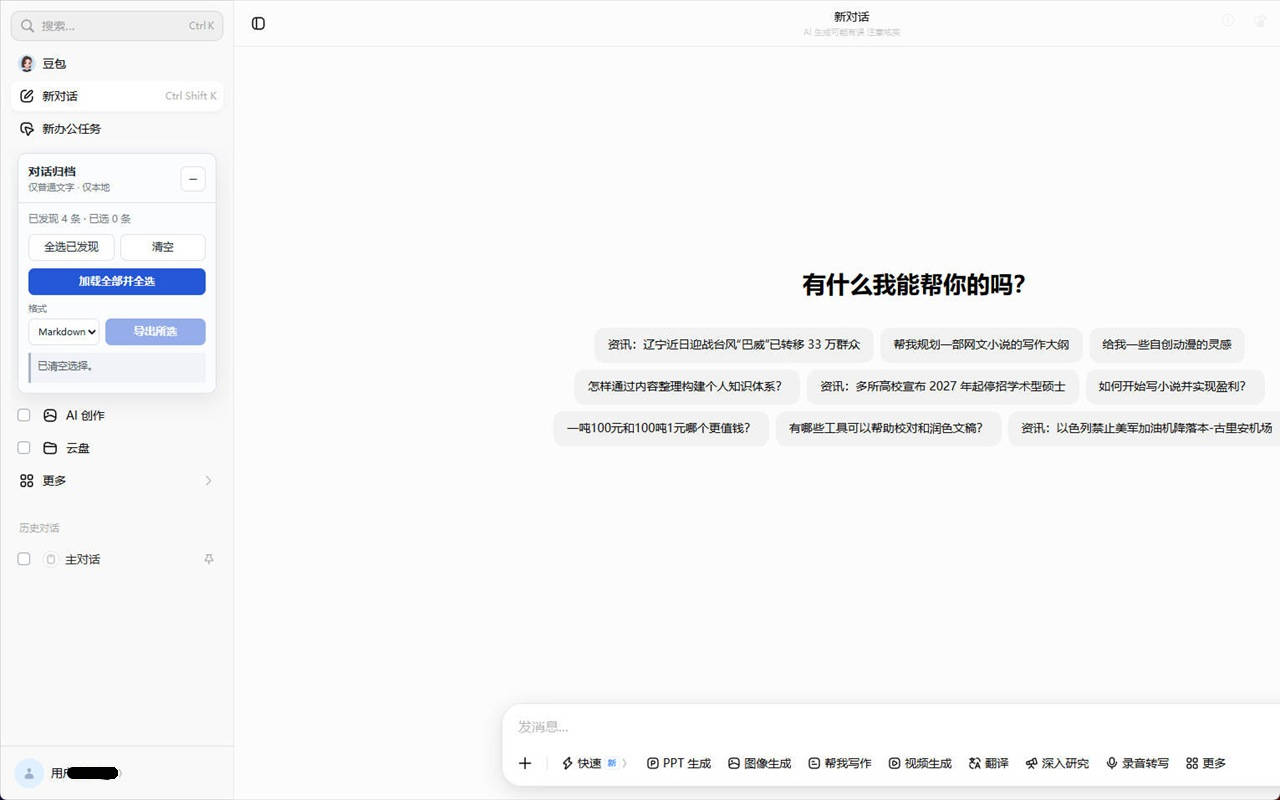Viewport: 1280px width, 800px height.
Task: Open the Markdown format dropdown
Action: (x=64, y=332)
